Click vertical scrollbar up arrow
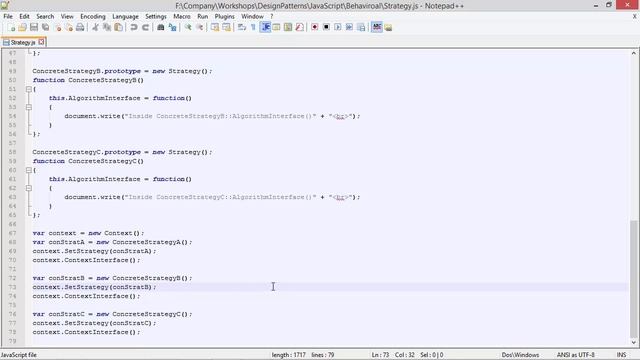Image resolution: width=640 pixels, height=360 pixels. (x=633, y=53)
